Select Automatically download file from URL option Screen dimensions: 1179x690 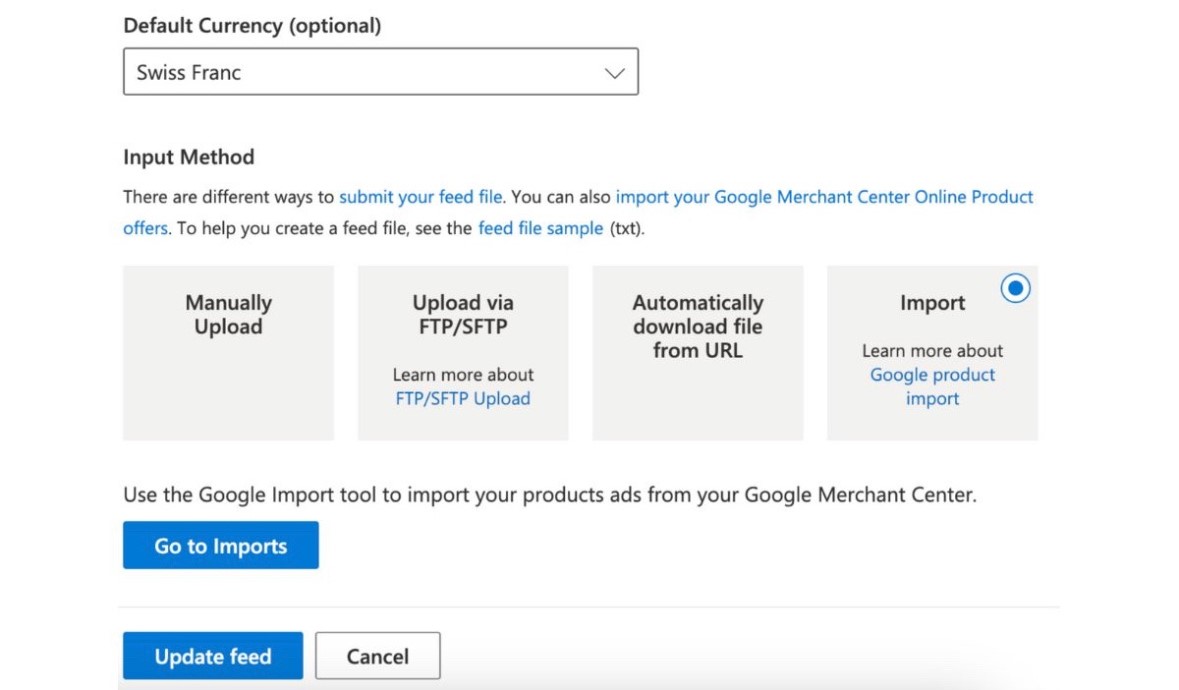[x=697, y=327]
